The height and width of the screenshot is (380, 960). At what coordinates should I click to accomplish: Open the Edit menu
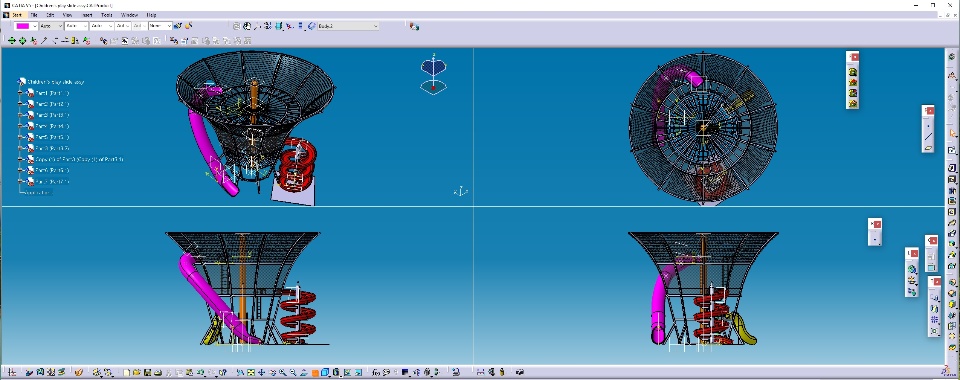click(x=50, y=14)
